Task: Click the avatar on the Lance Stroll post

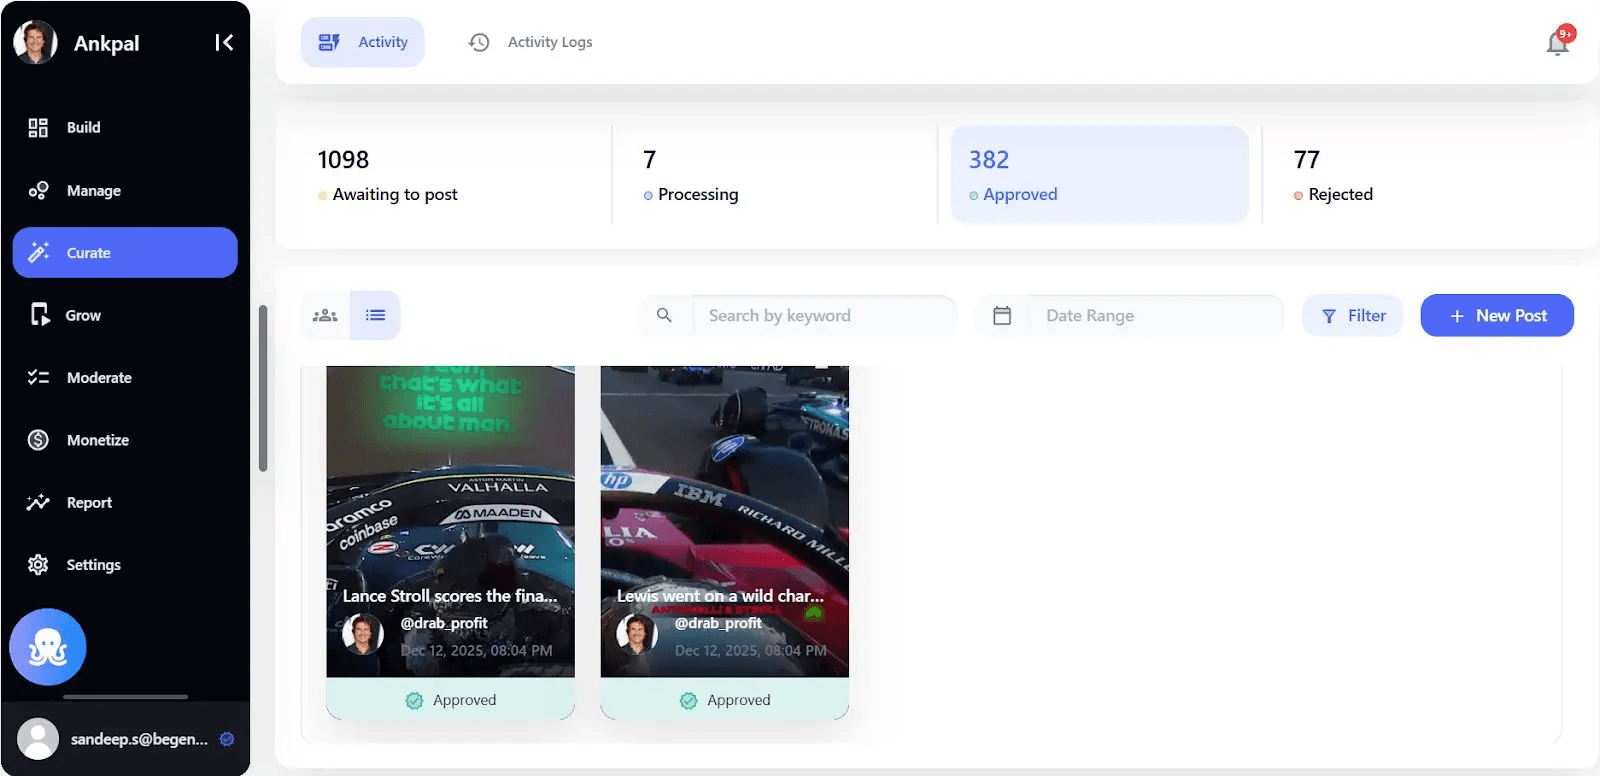Action: [x=362, y=634]
